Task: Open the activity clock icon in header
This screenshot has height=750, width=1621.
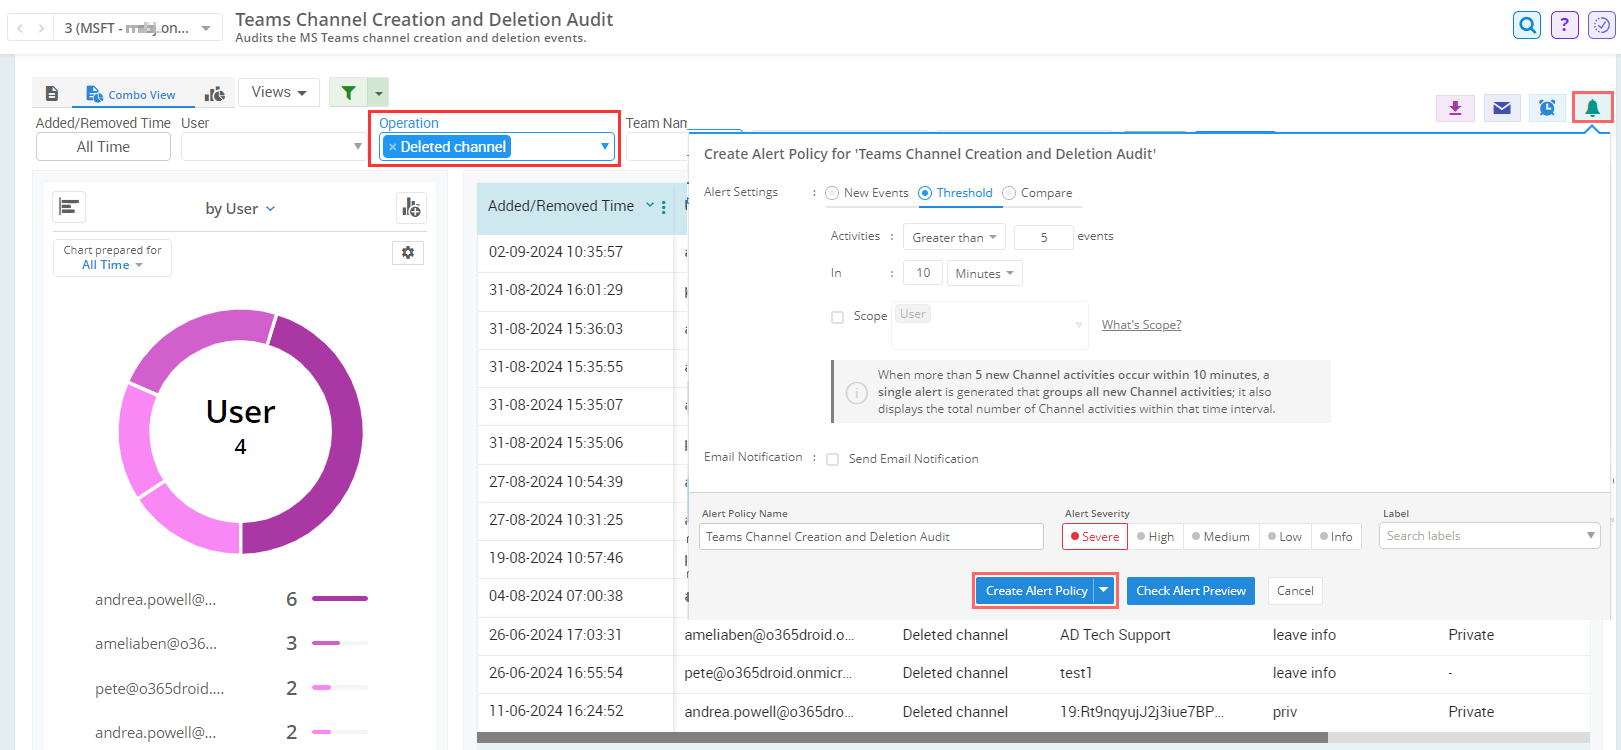Action: [1602, 25]
